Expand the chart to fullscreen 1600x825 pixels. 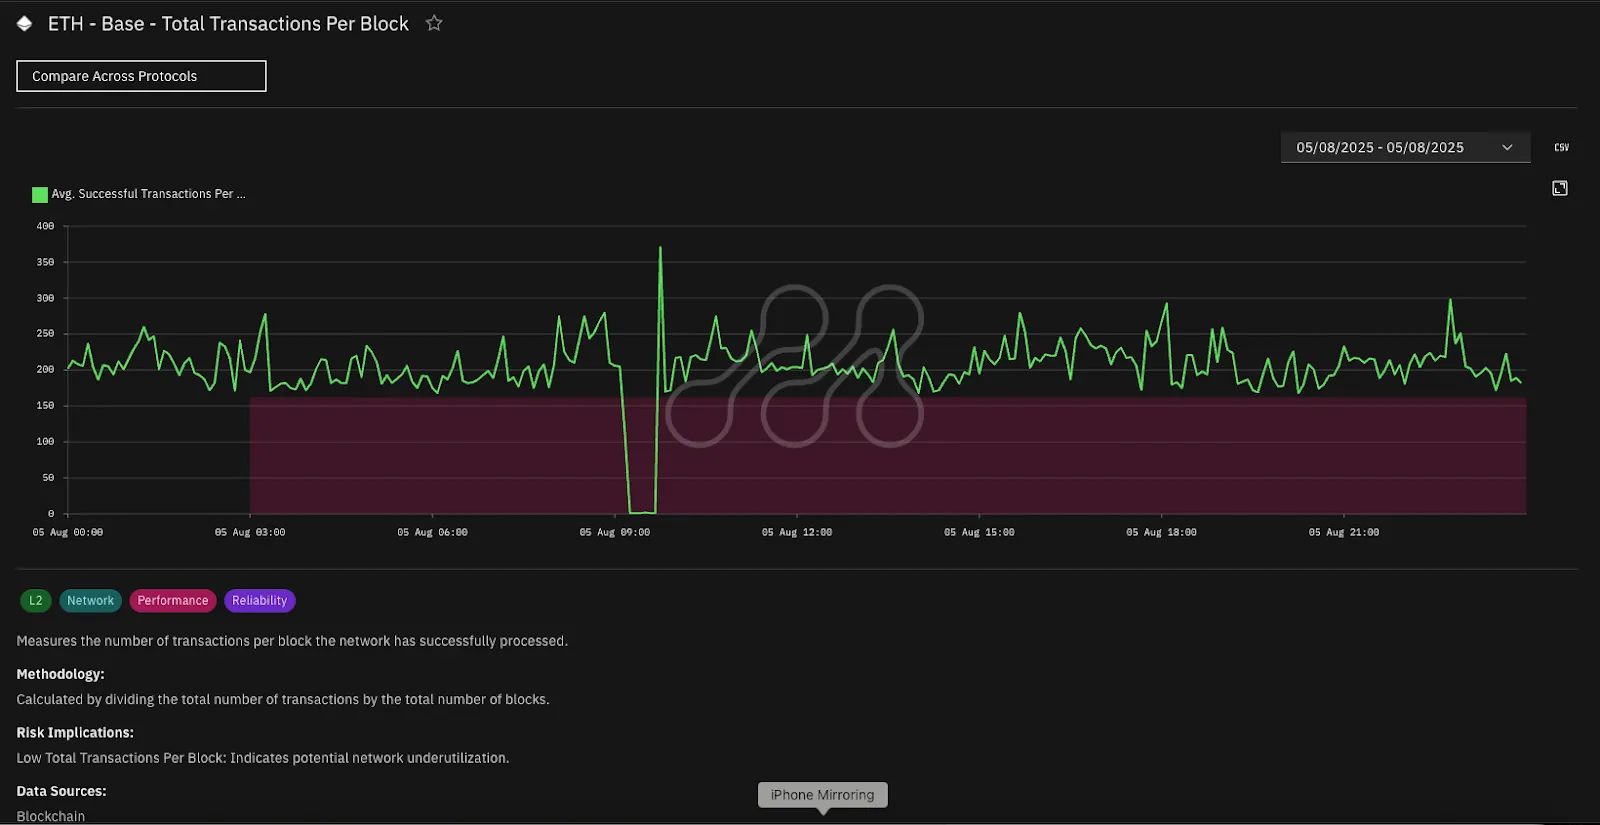coord(1559,188)
